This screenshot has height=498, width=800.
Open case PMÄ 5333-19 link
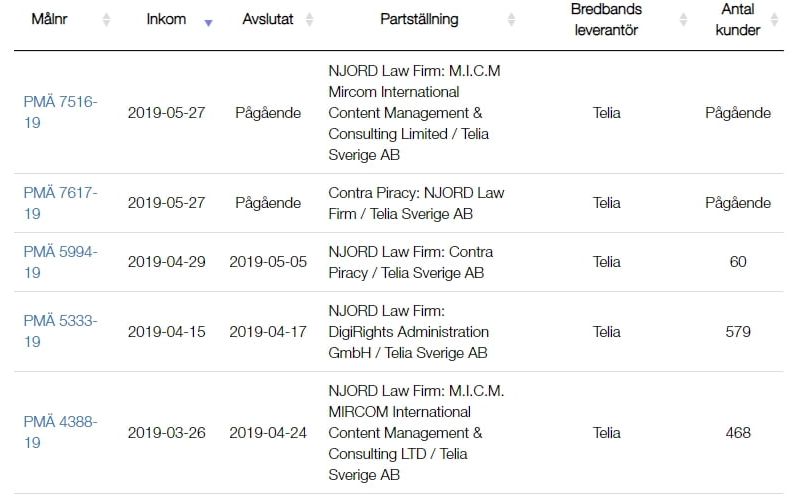[60, 331]
